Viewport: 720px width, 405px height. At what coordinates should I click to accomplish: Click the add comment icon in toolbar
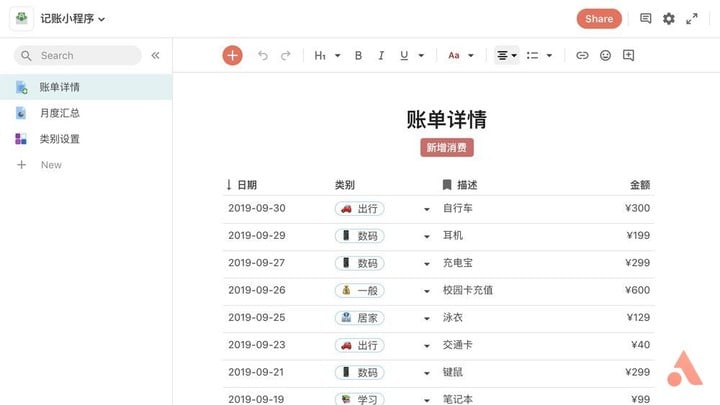tap(628, 56)
